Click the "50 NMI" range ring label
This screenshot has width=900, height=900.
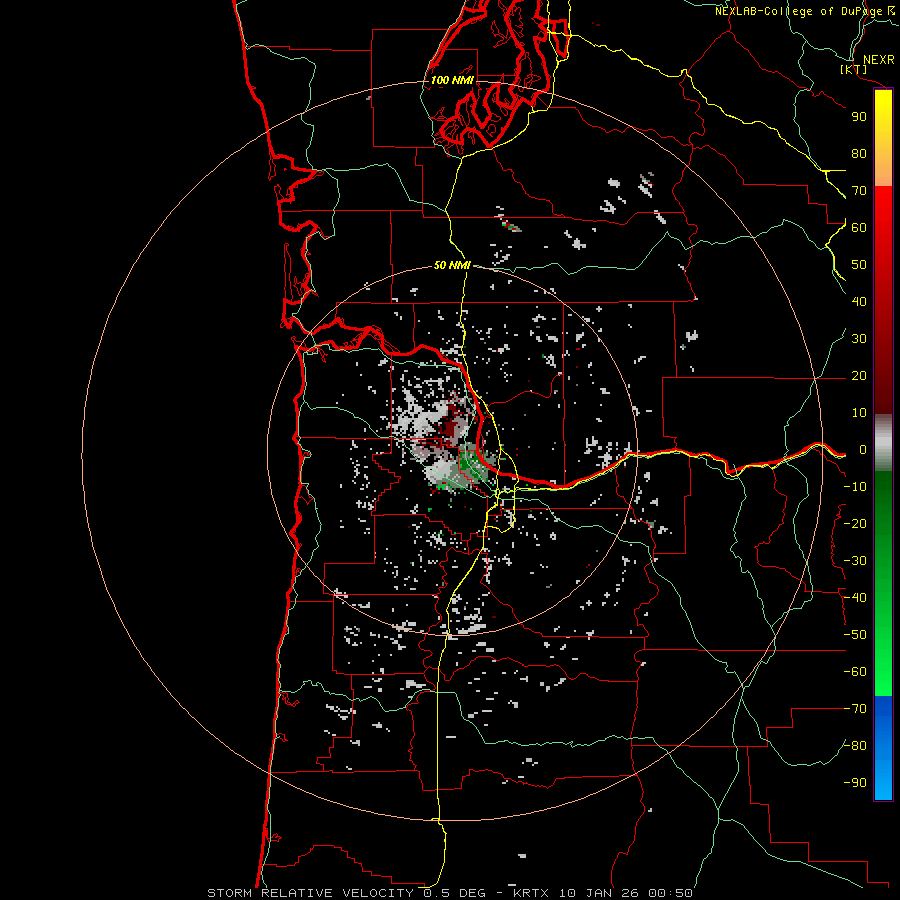coord(452,265)
